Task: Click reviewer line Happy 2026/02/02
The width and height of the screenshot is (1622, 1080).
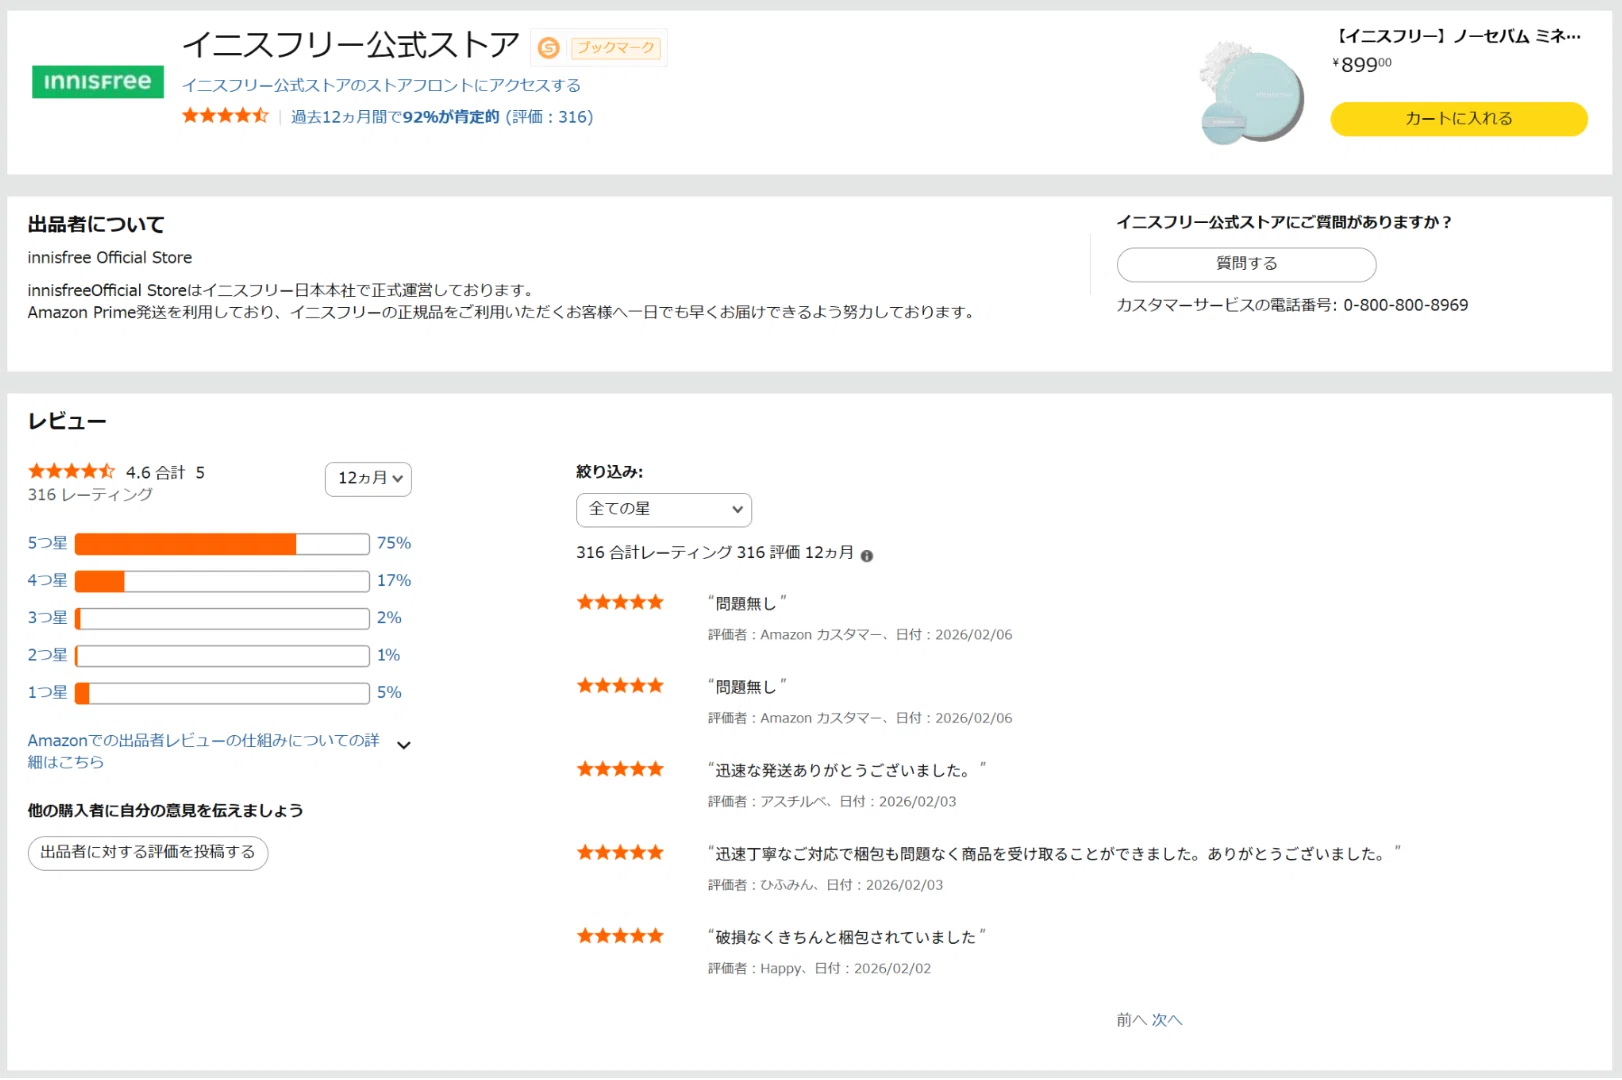Action: [819, 969]
